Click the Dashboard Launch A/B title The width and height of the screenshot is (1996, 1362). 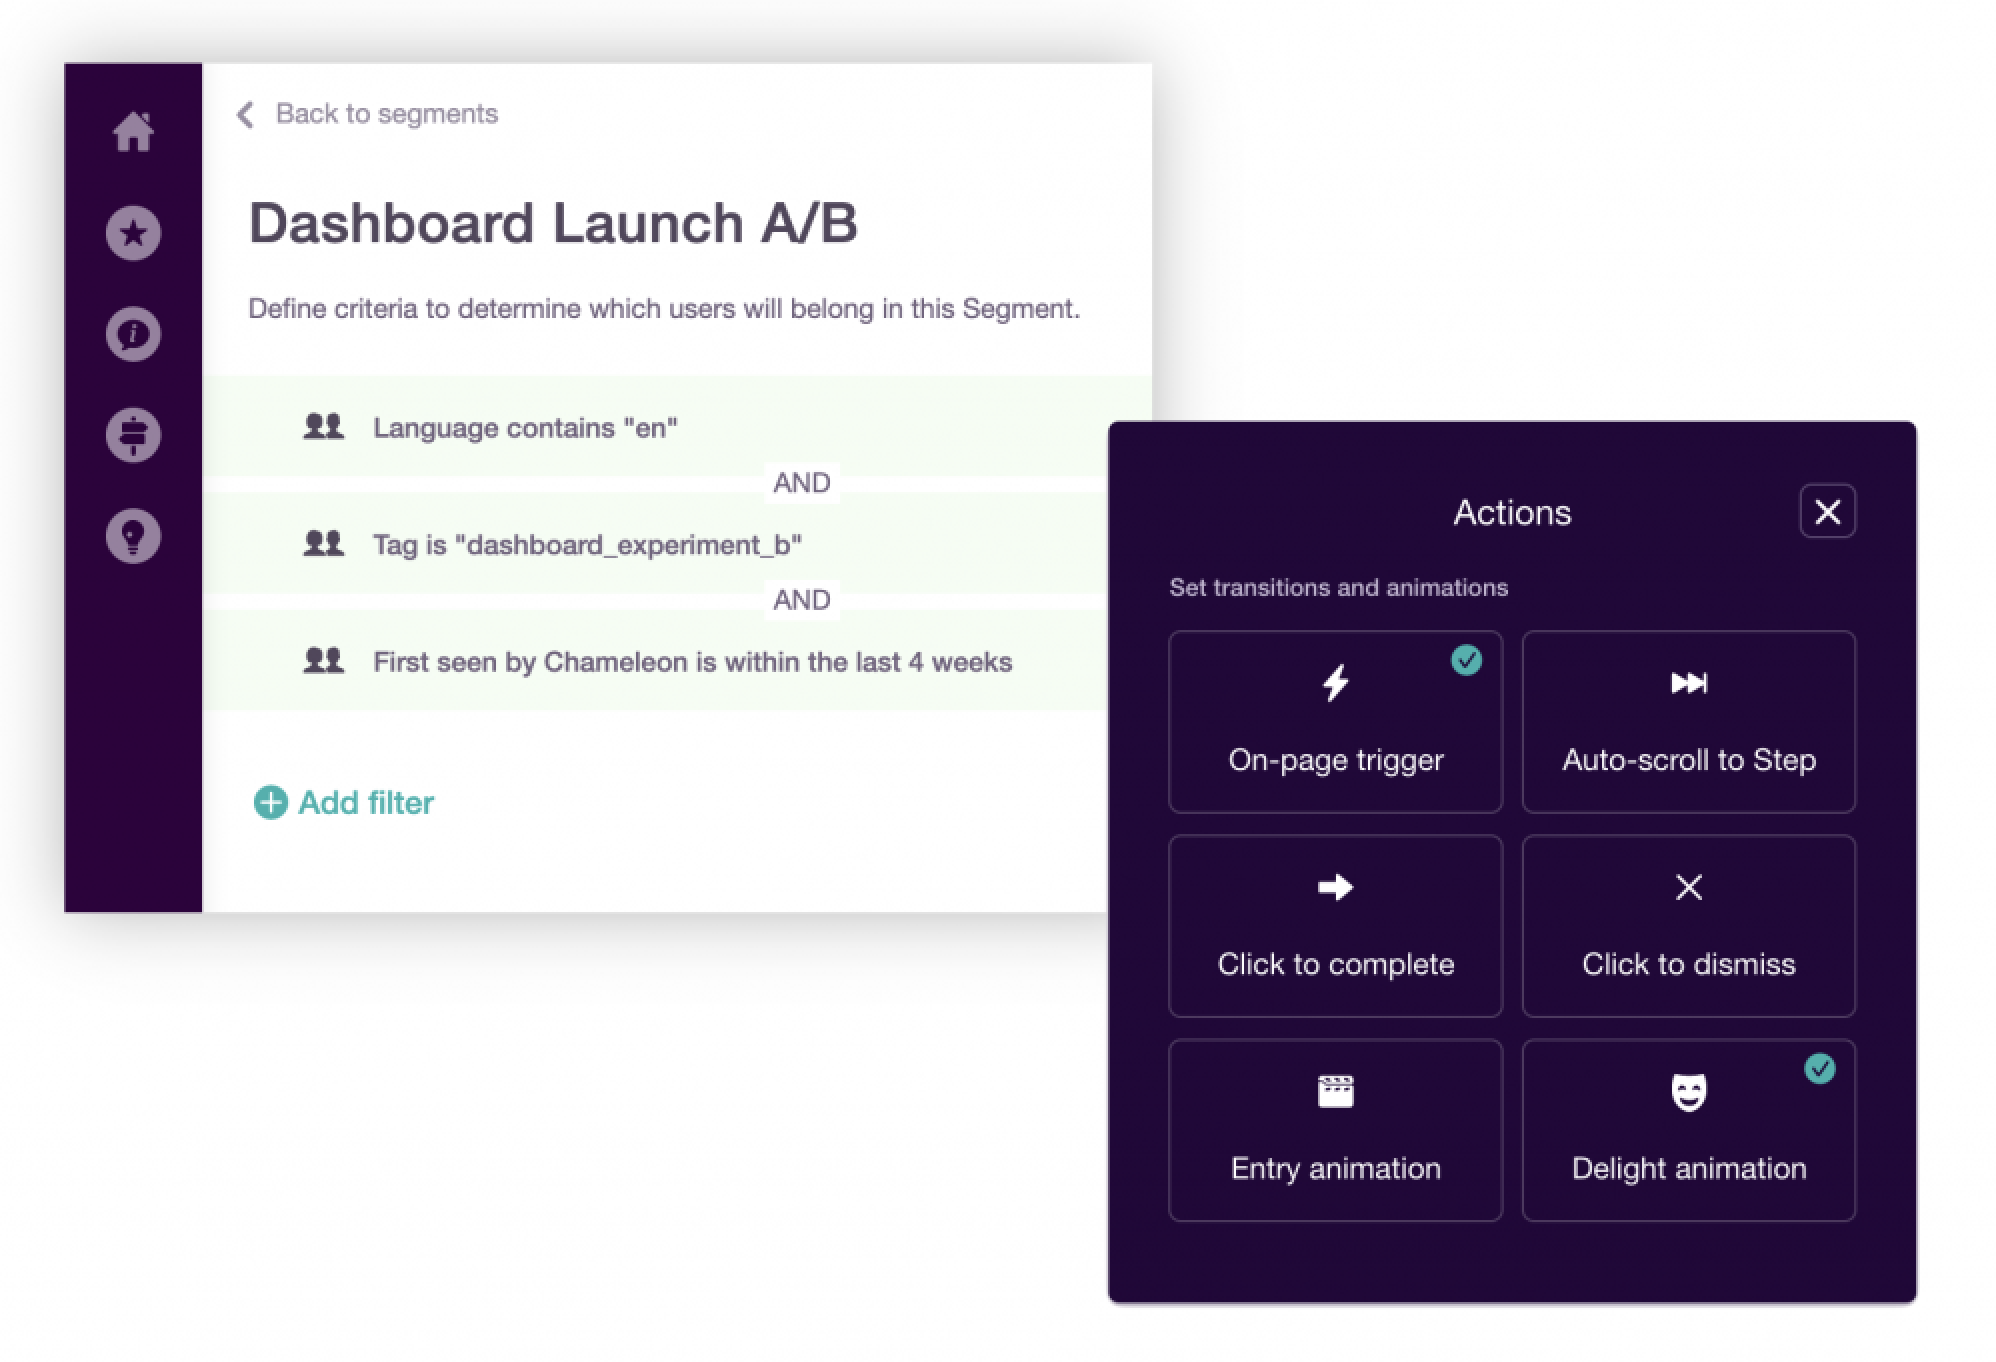[x=553, y=222]
